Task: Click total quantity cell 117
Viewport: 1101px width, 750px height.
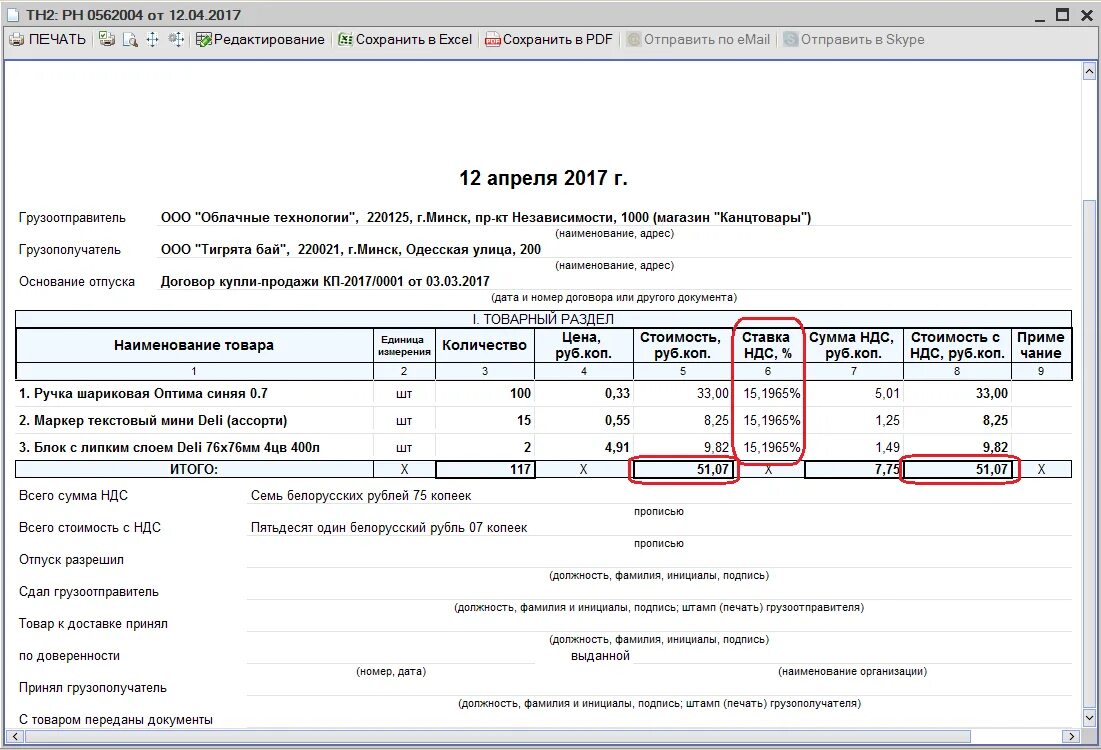Action: 485,469
